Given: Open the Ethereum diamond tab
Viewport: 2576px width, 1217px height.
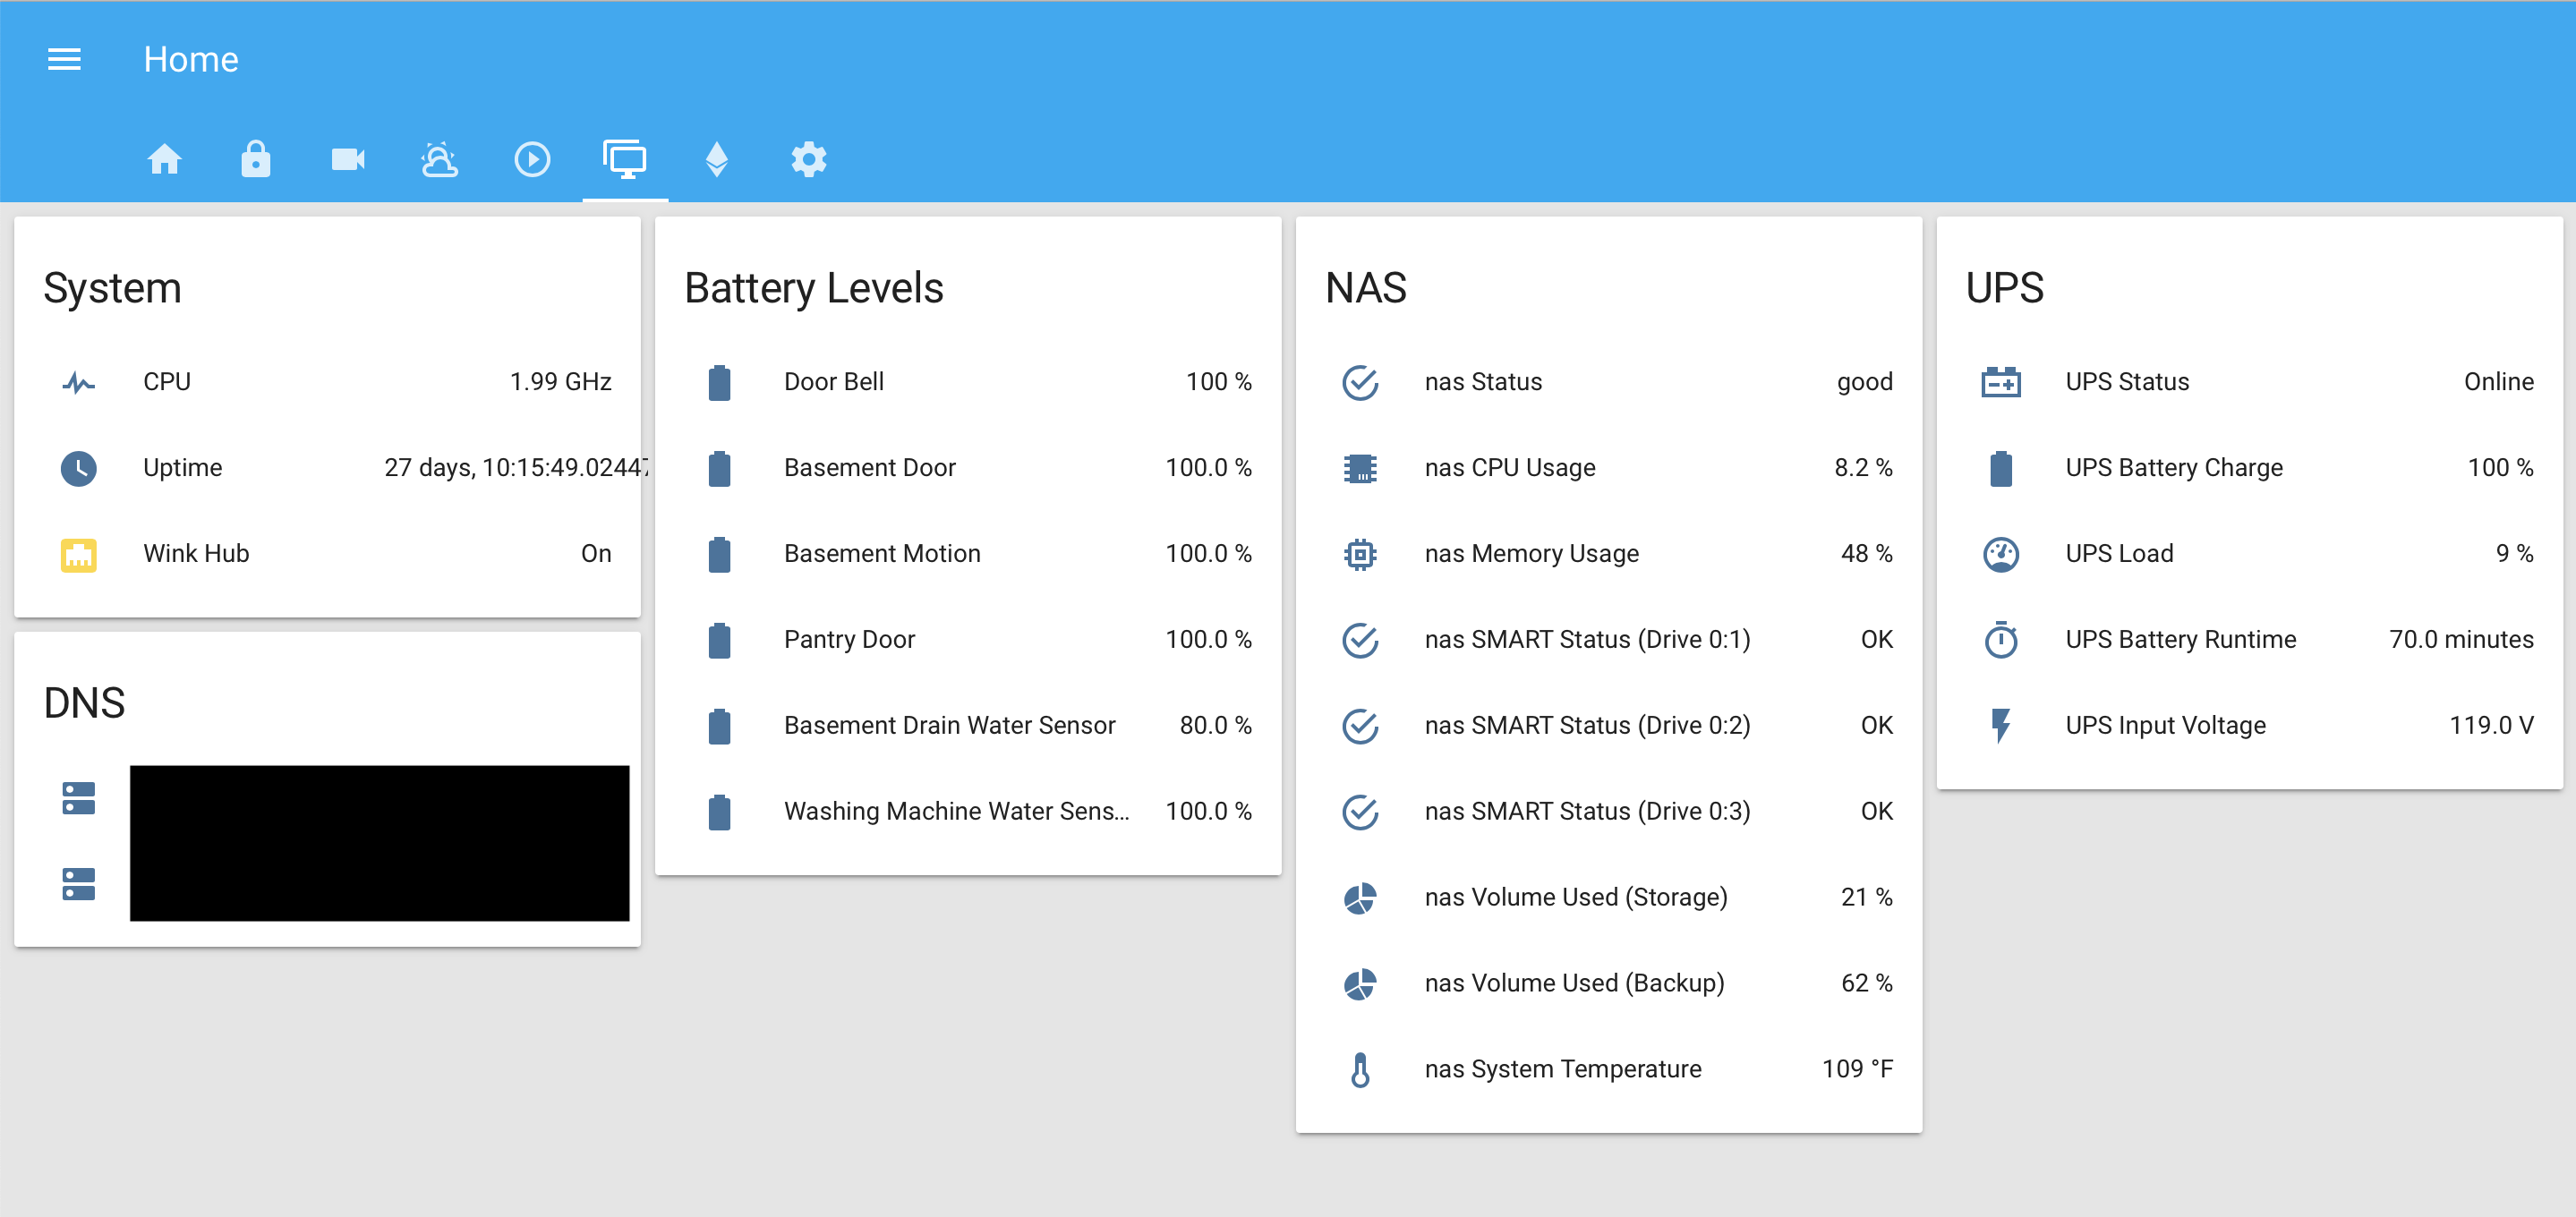Looking at the screenshot, I should 716,160.
